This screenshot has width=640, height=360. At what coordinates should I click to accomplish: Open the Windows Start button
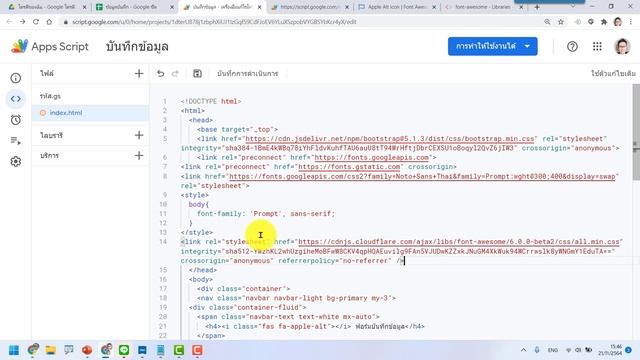(x=13, y=350)
